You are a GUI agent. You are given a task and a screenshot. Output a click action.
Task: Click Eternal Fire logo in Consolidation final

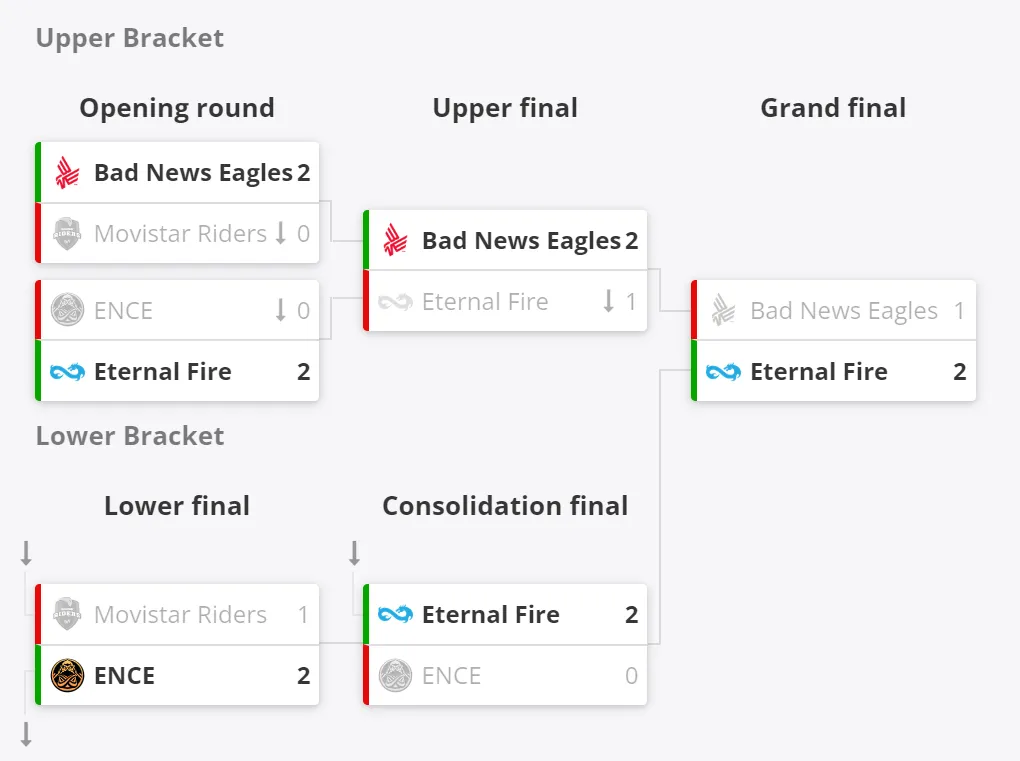[396, 614]
